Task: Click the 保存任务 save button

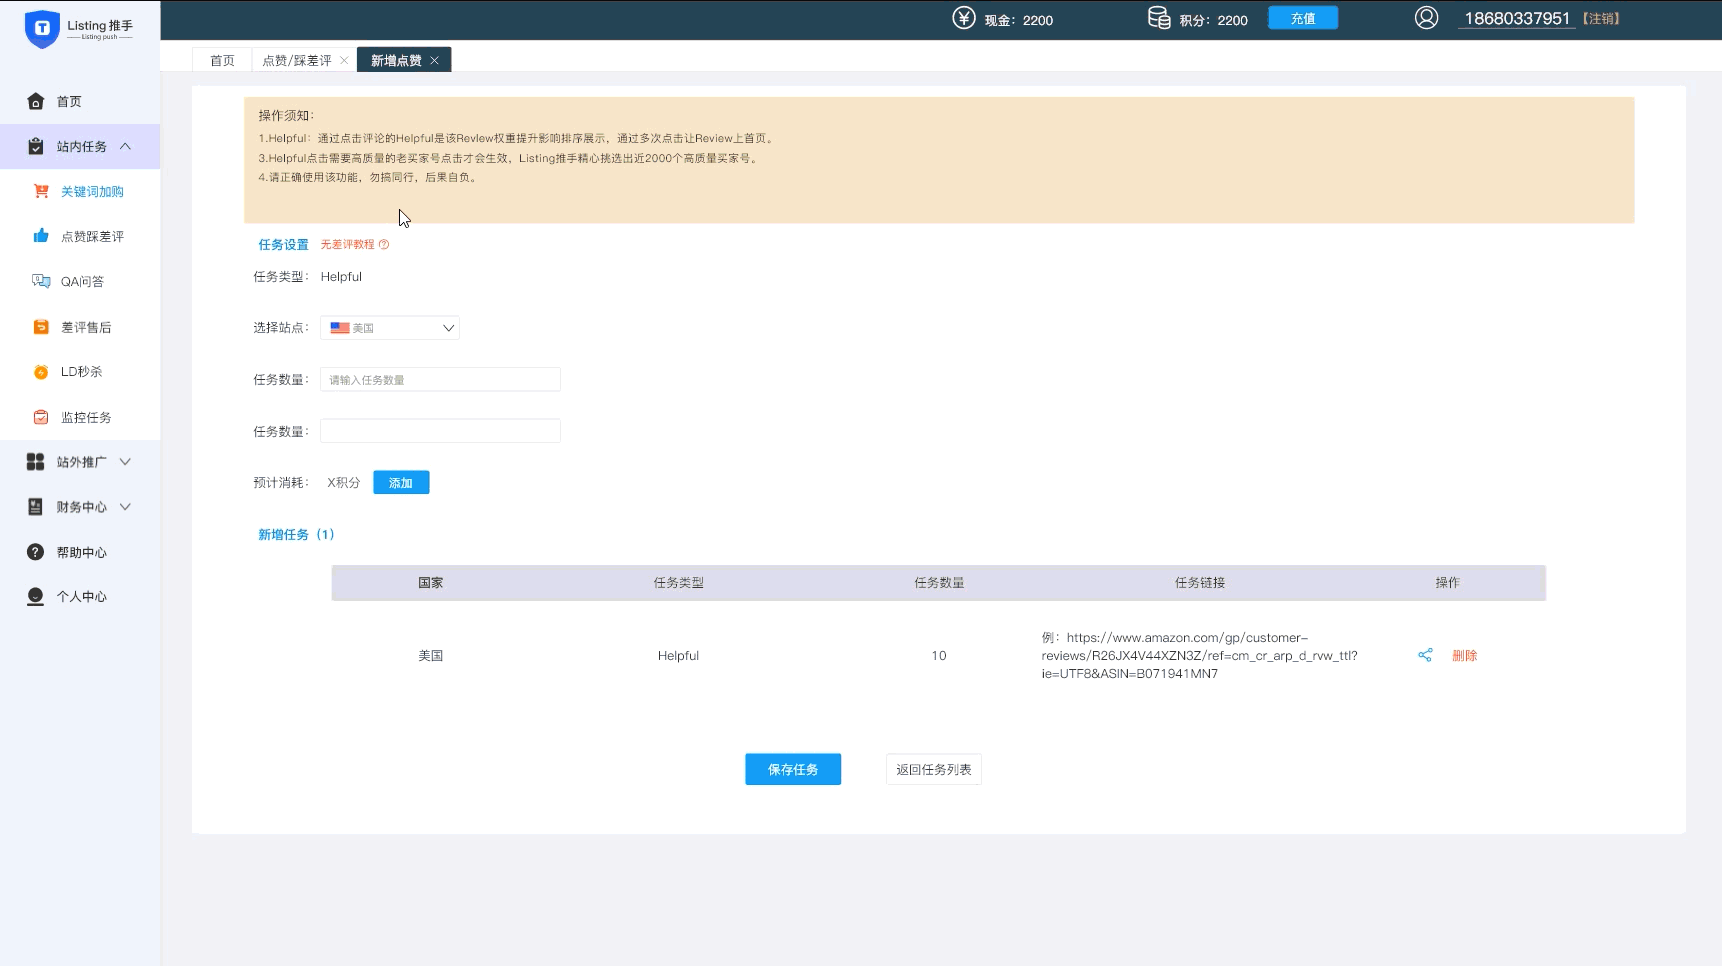Action: 793,769
